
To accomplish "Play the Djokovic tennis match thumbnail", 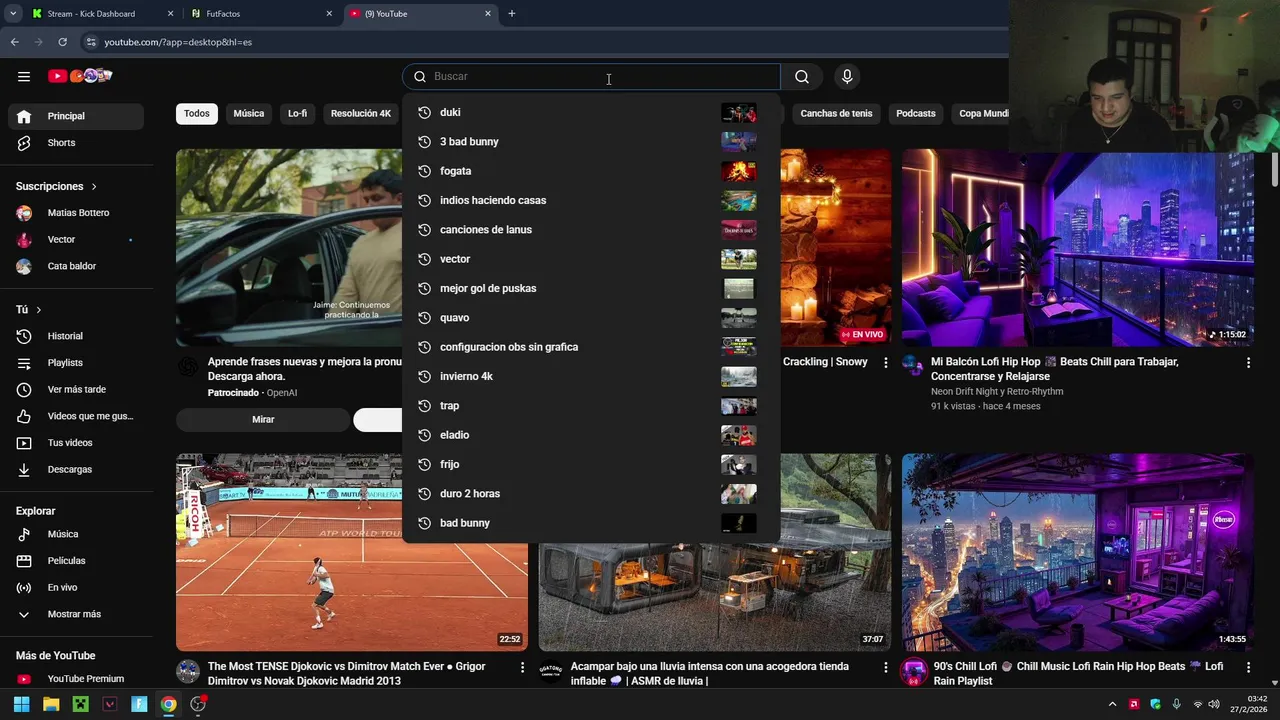I will tap(352, 552).
